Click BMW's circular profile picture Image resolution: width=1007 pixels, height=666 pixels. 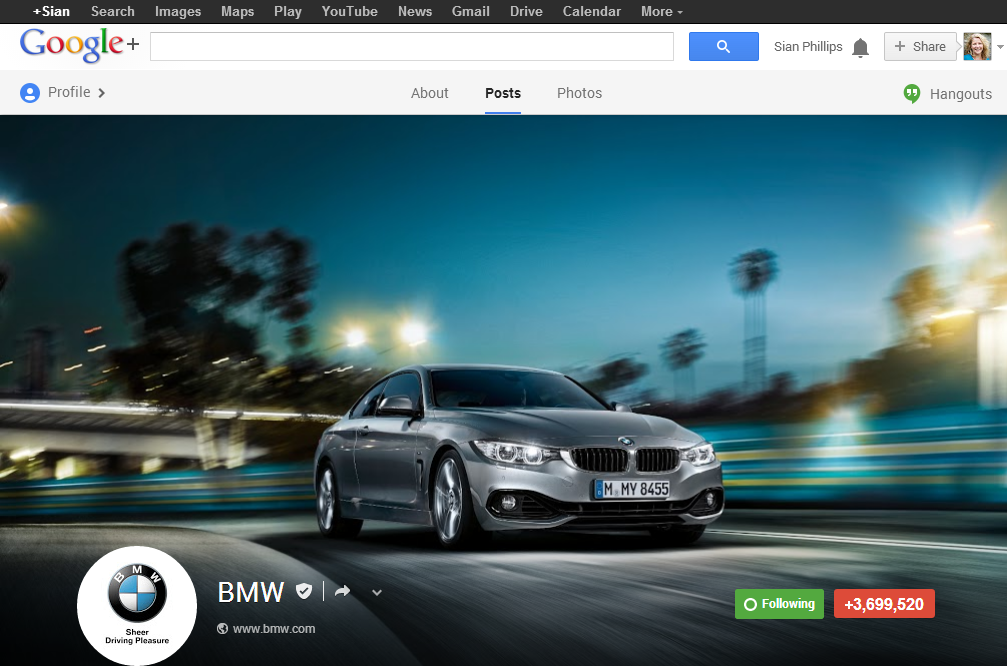tap(136, 605)
